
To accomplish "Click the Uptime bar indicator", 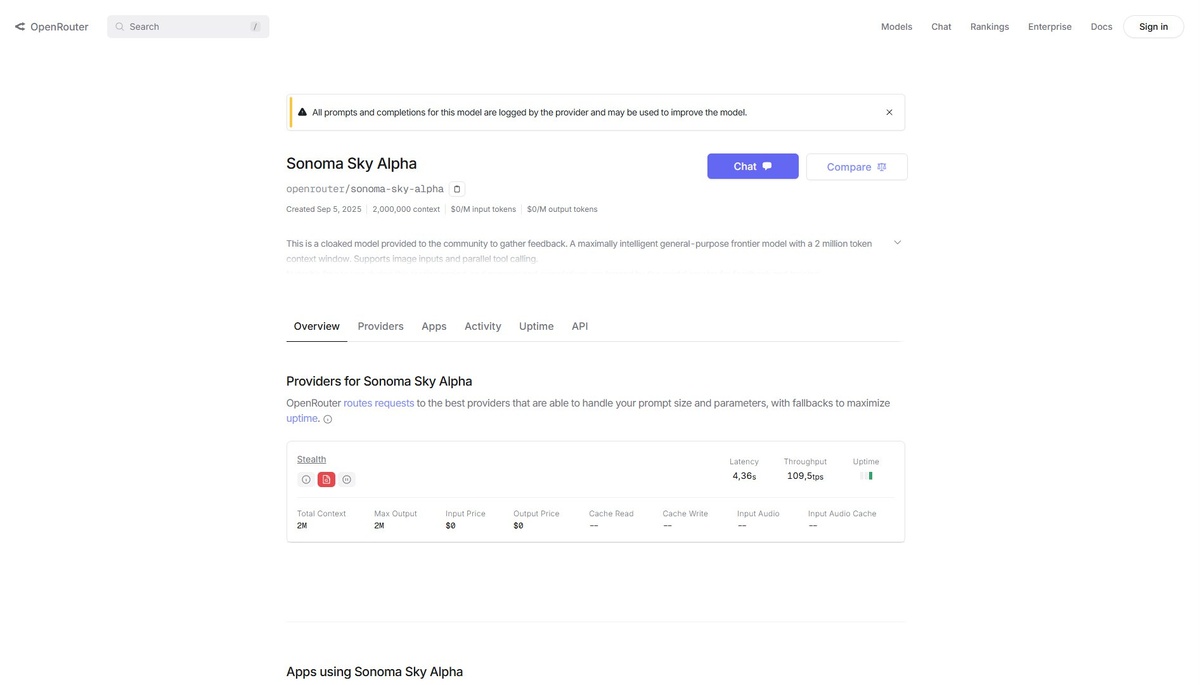I will [866, 476].
